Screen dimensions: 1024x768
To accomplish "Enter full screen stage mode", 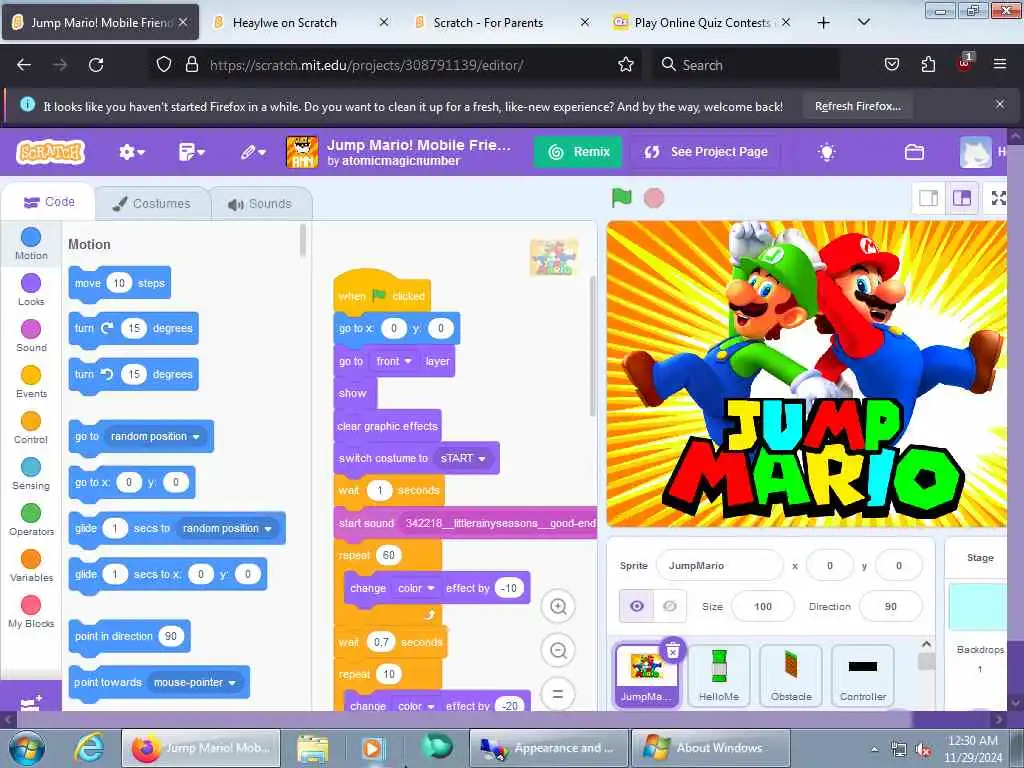I will pos(999,198).
